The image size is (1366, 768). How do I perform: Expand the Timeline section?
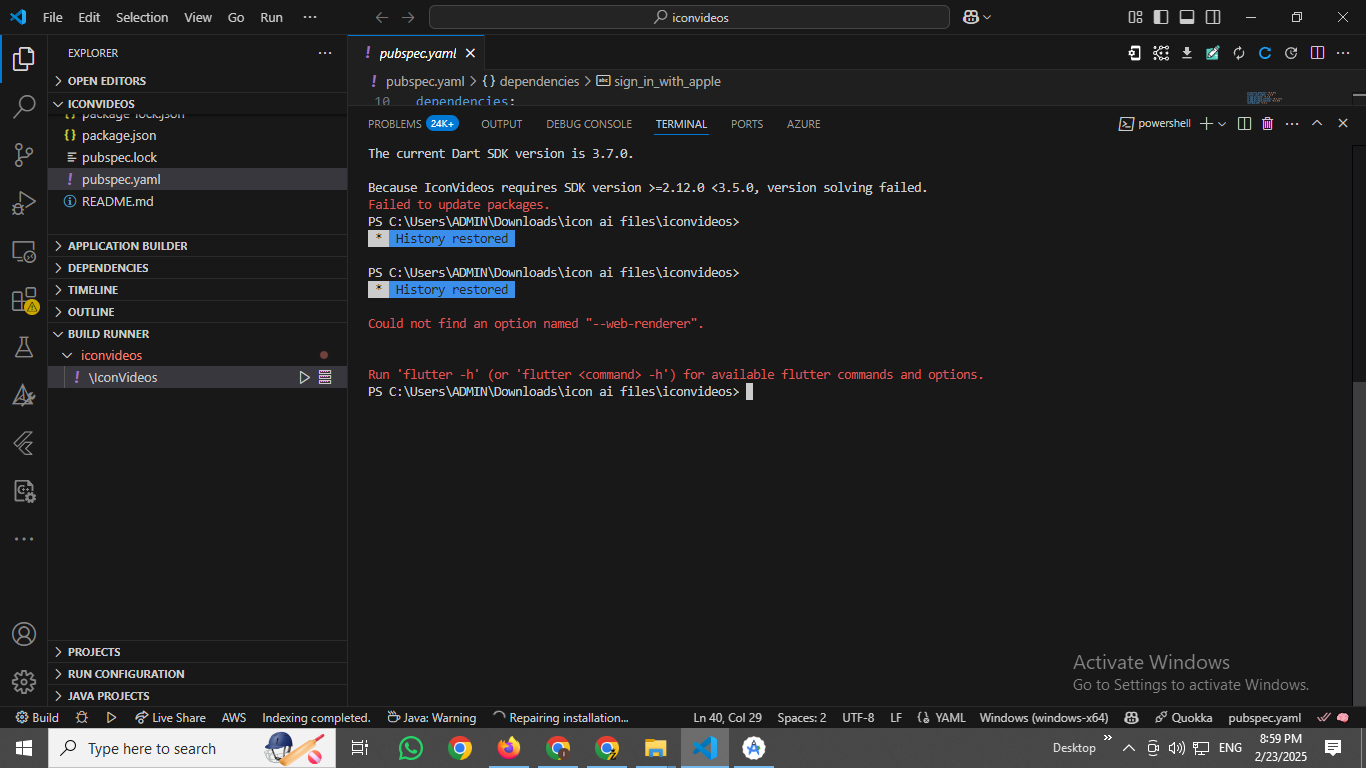point(198,290)
